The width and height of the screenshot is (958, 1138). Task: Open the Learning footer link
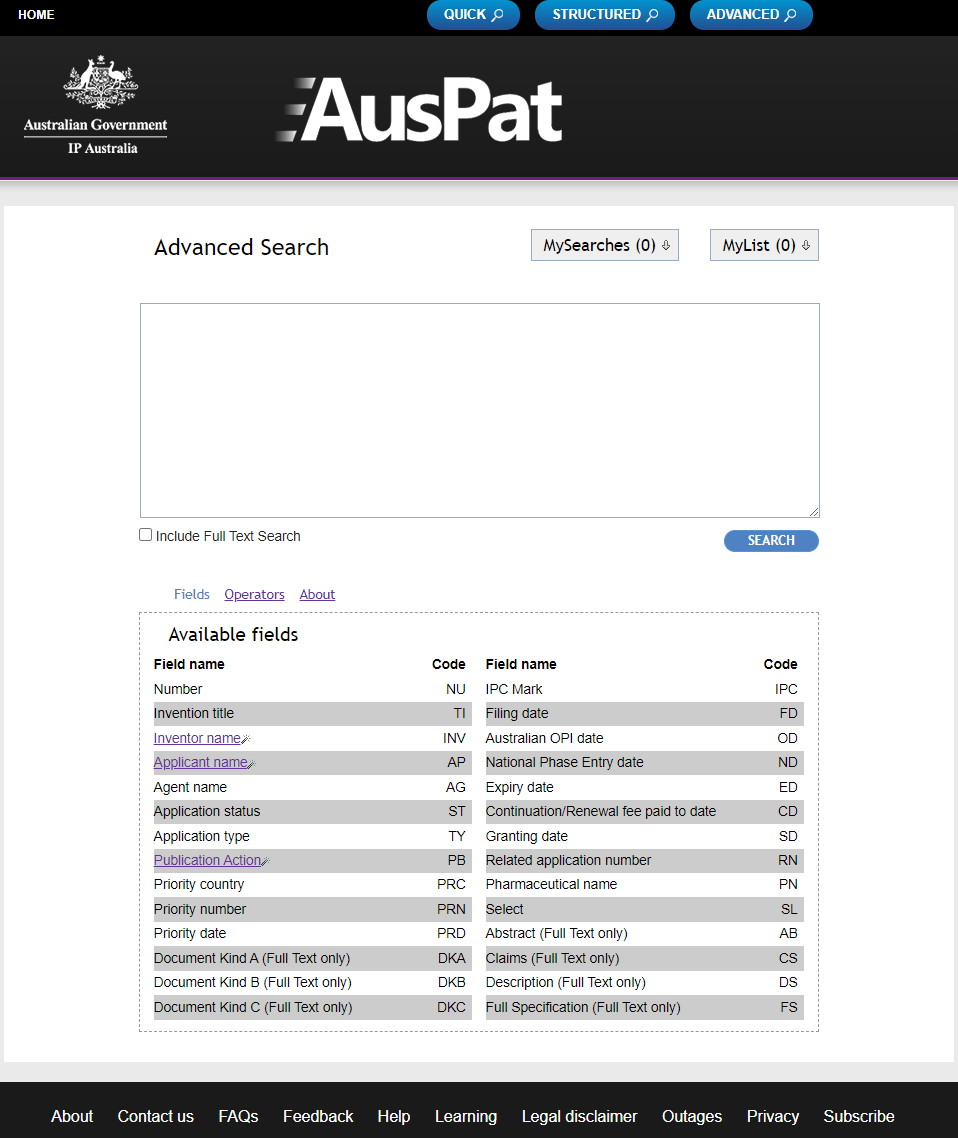pos(466,1116)
